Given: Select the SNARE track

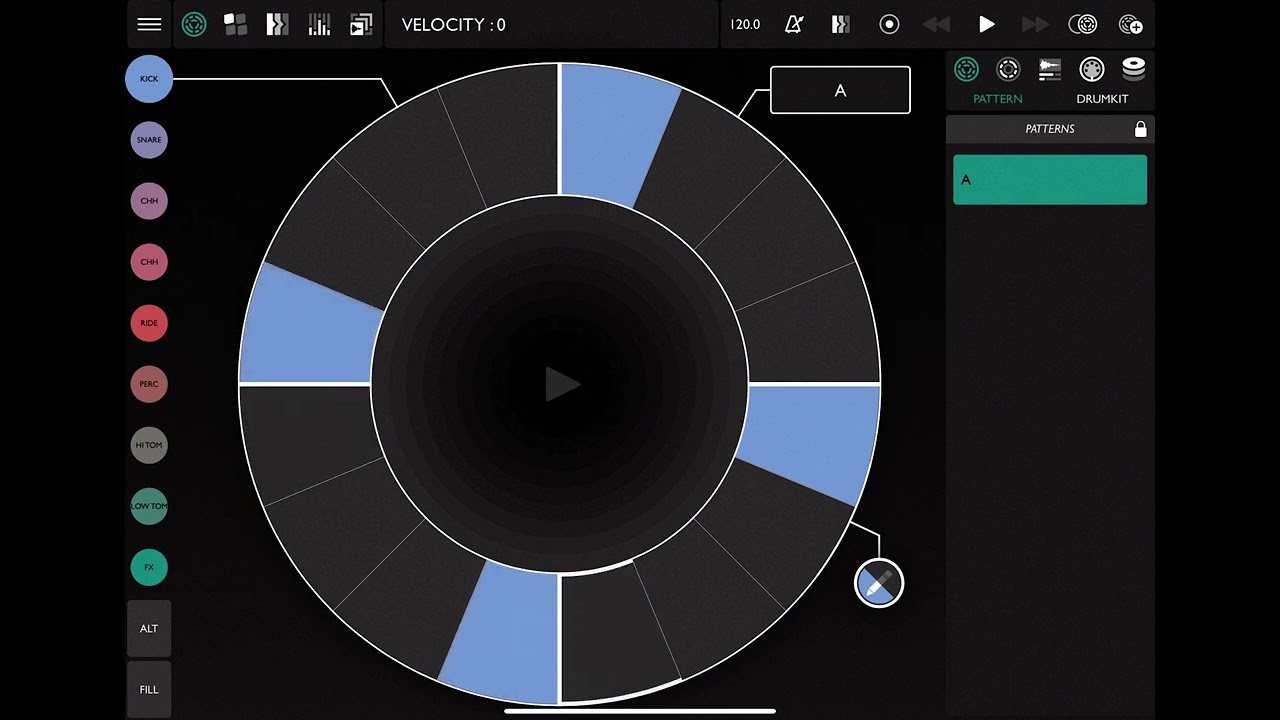Looking at the screenshot, I should [149, 140].
